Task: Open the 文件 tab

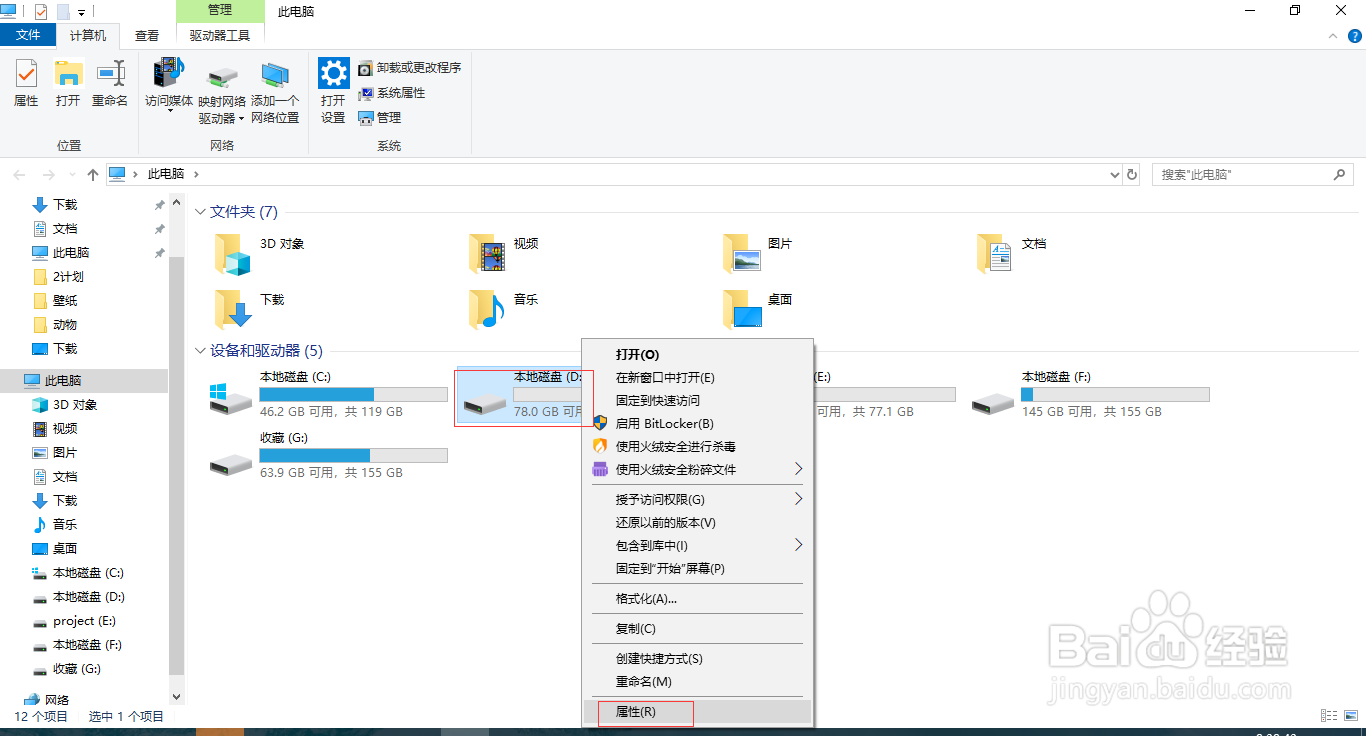Action: [x=29, y=35]
